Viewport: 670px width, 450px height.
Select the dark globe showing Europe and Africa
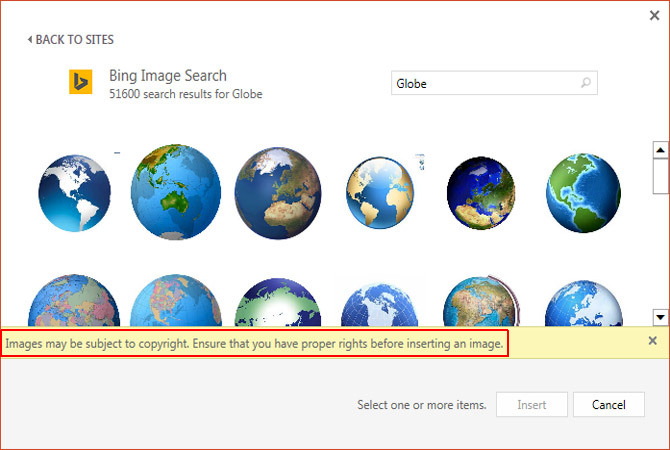click(x=278, y=193)
